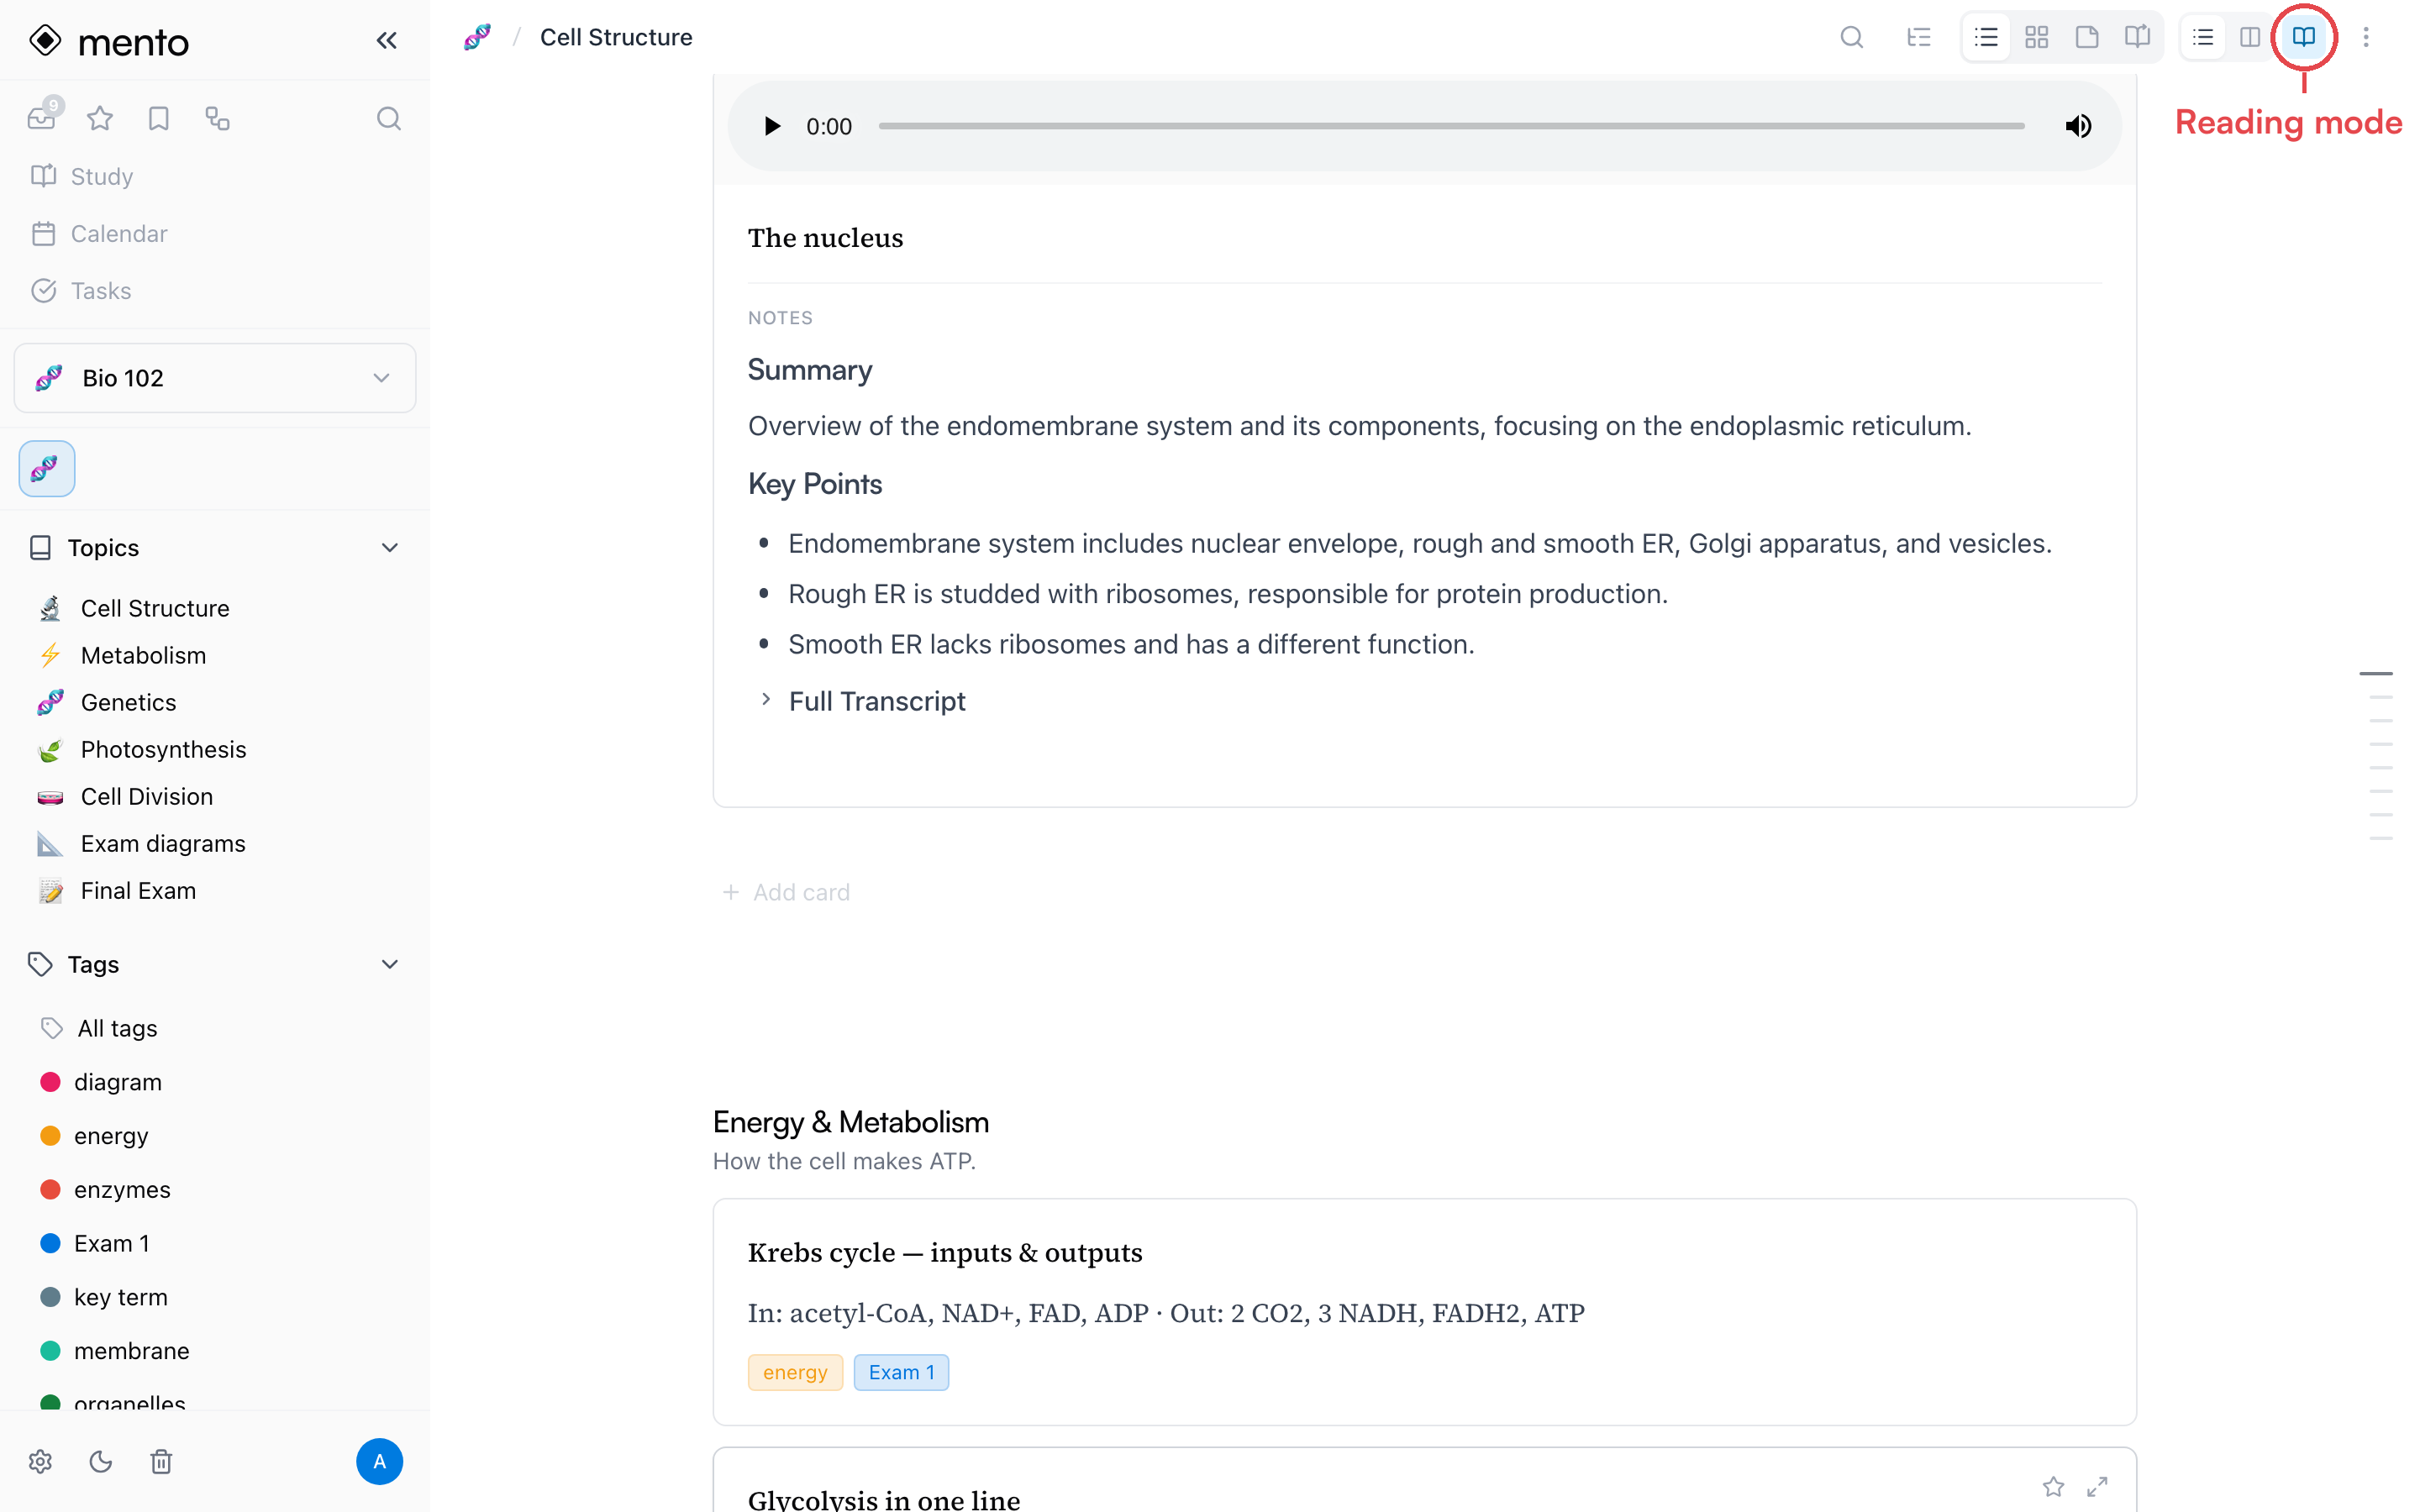Star the Glycolysis in one line card
The height and width of the screenshot is (1512, 2420).
(2053, 1486)
